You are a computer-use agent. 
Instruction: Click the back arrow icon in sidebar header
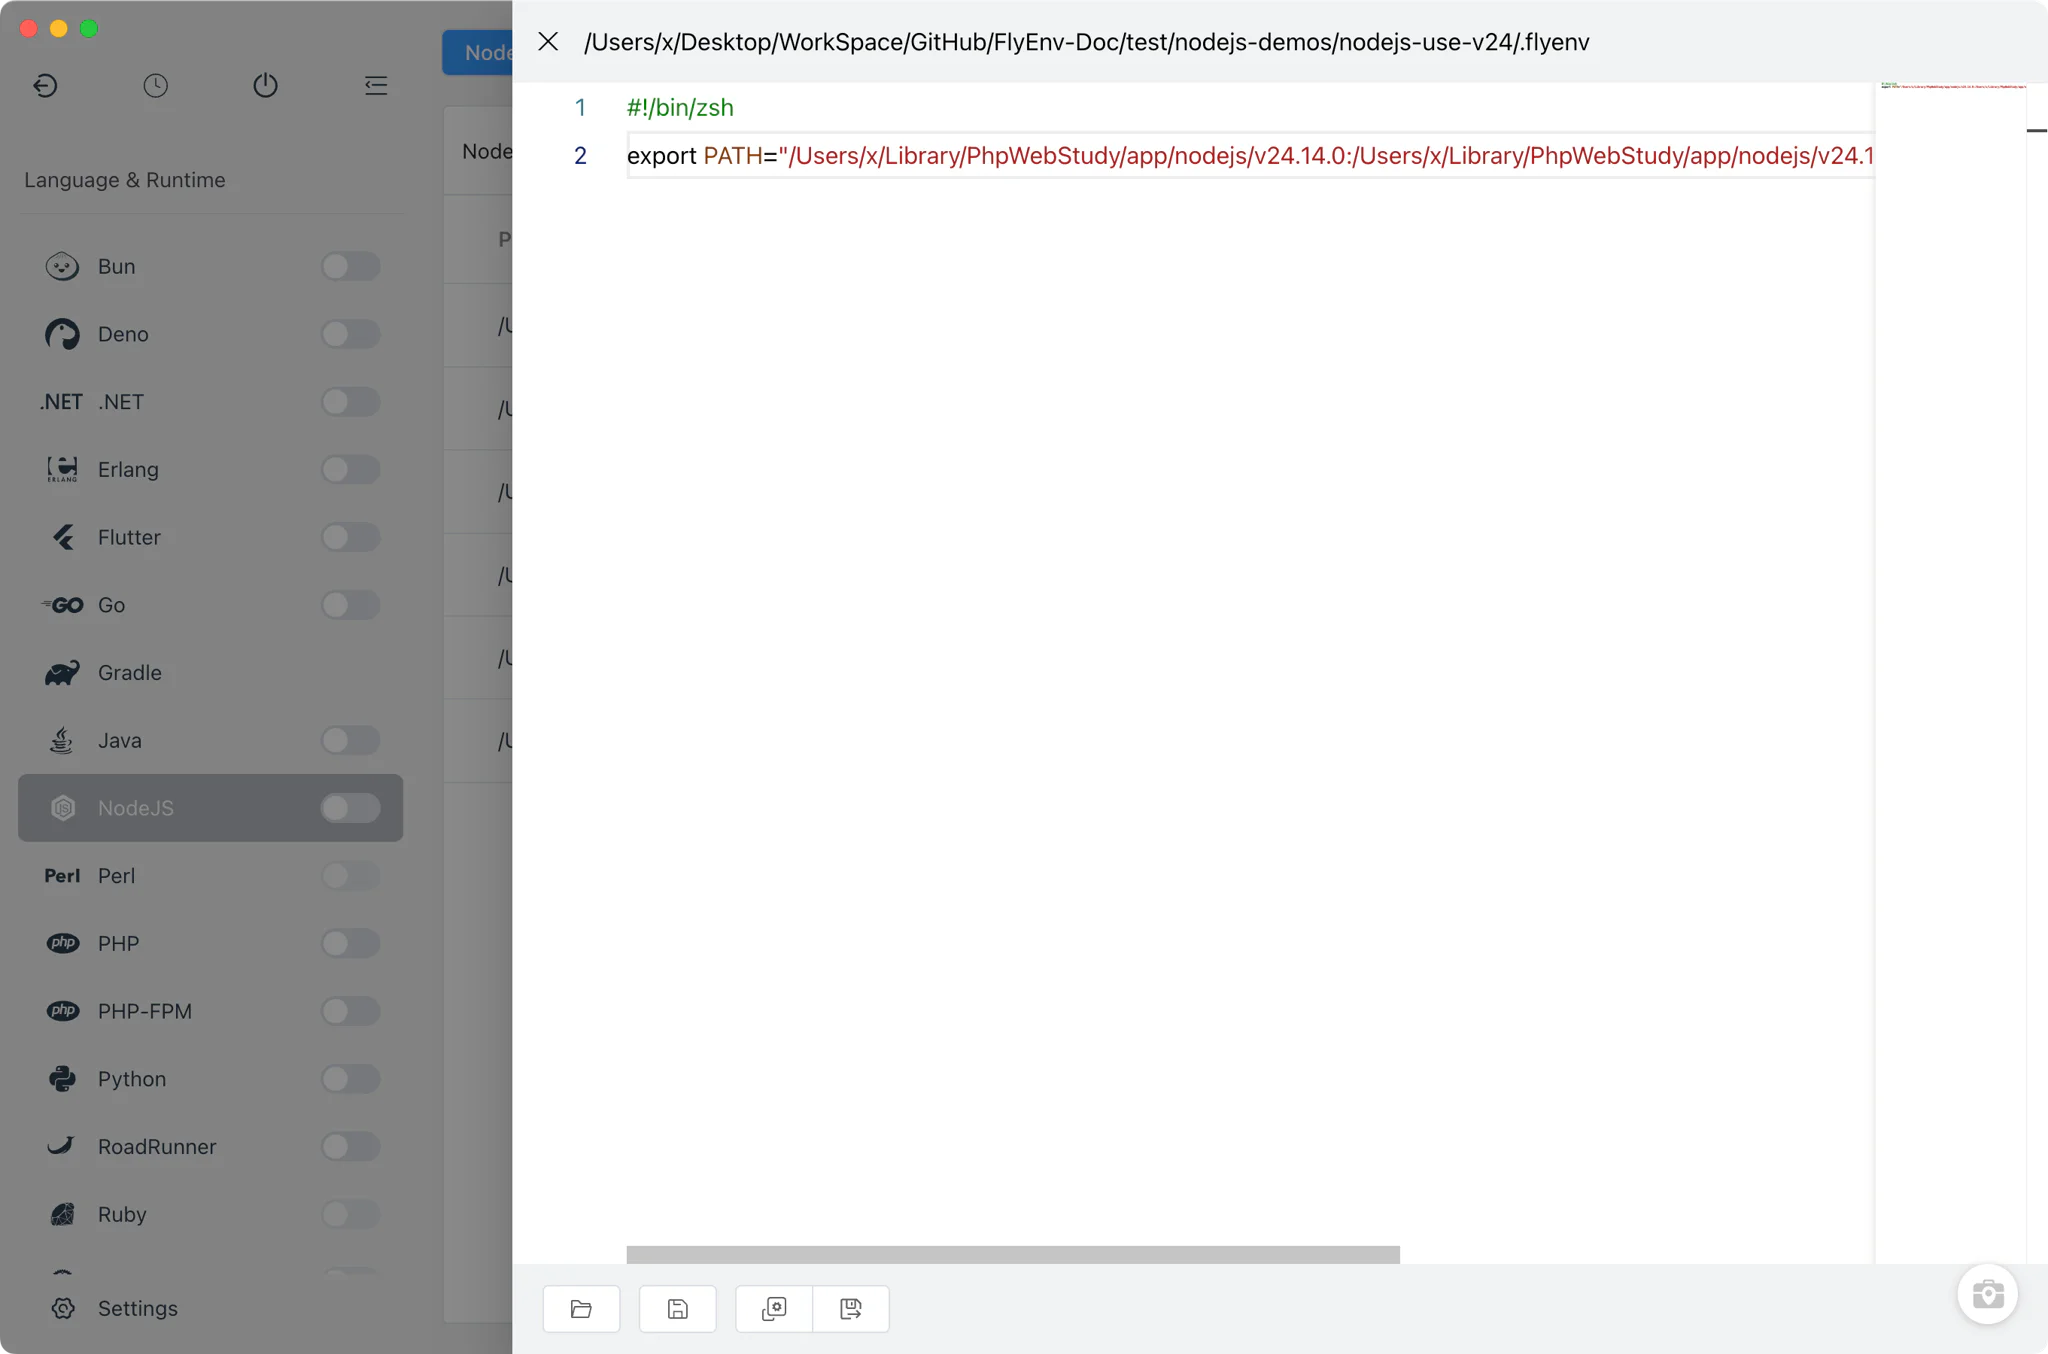45,86
